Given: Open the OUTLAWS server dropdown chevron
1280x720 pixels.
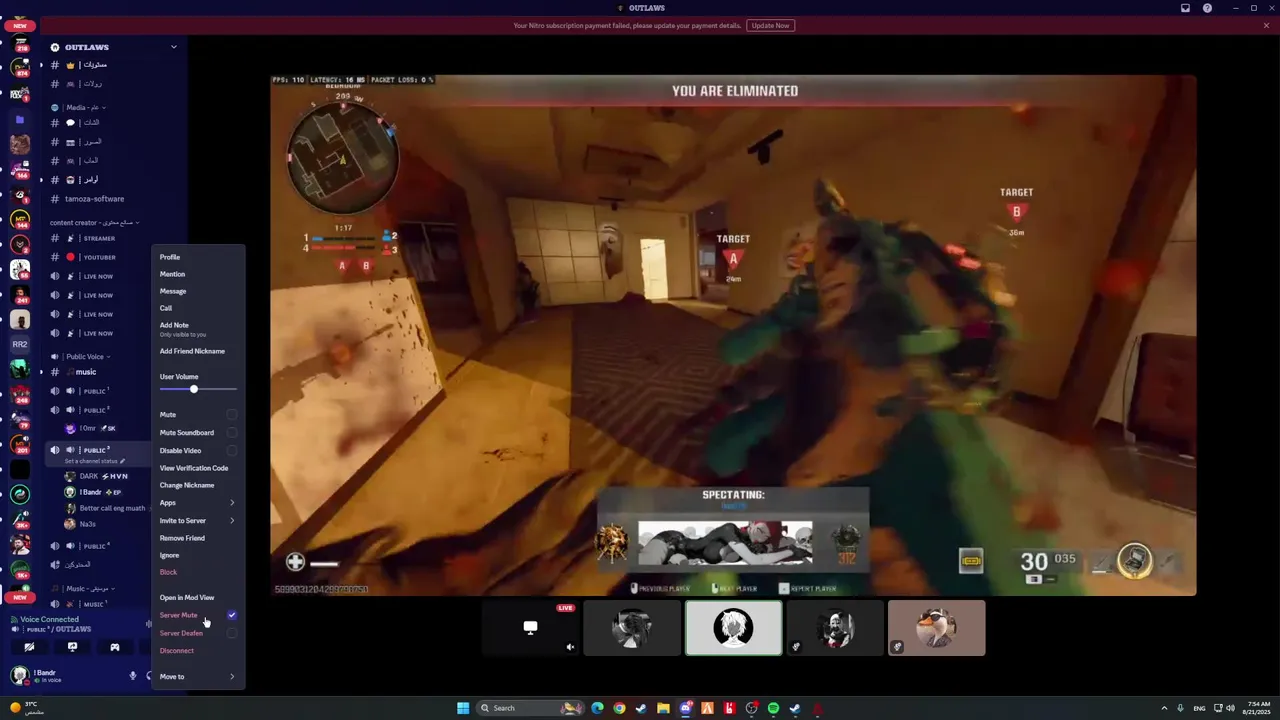Looking at the screenshot, I should pyautogui.click(x=173, y=47).
